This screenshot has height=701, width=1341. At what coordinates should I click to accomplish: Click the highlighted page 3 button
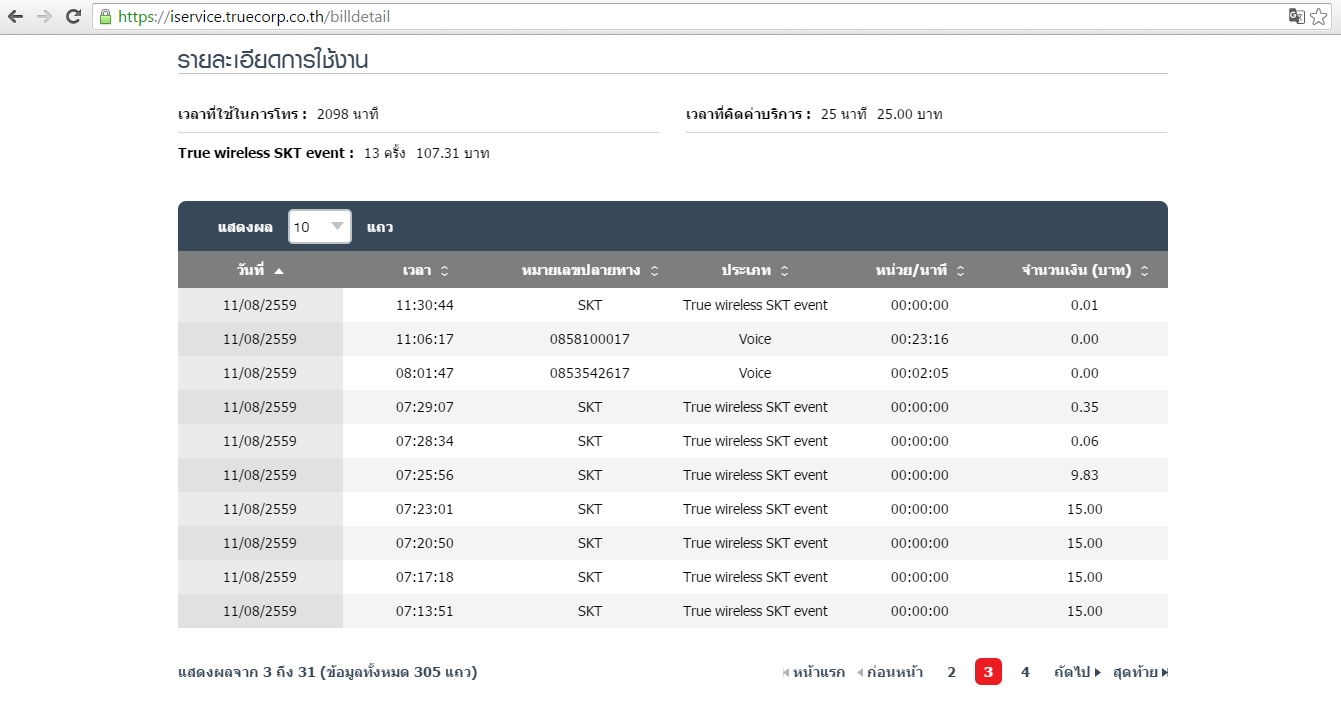(x=988, y=672)
